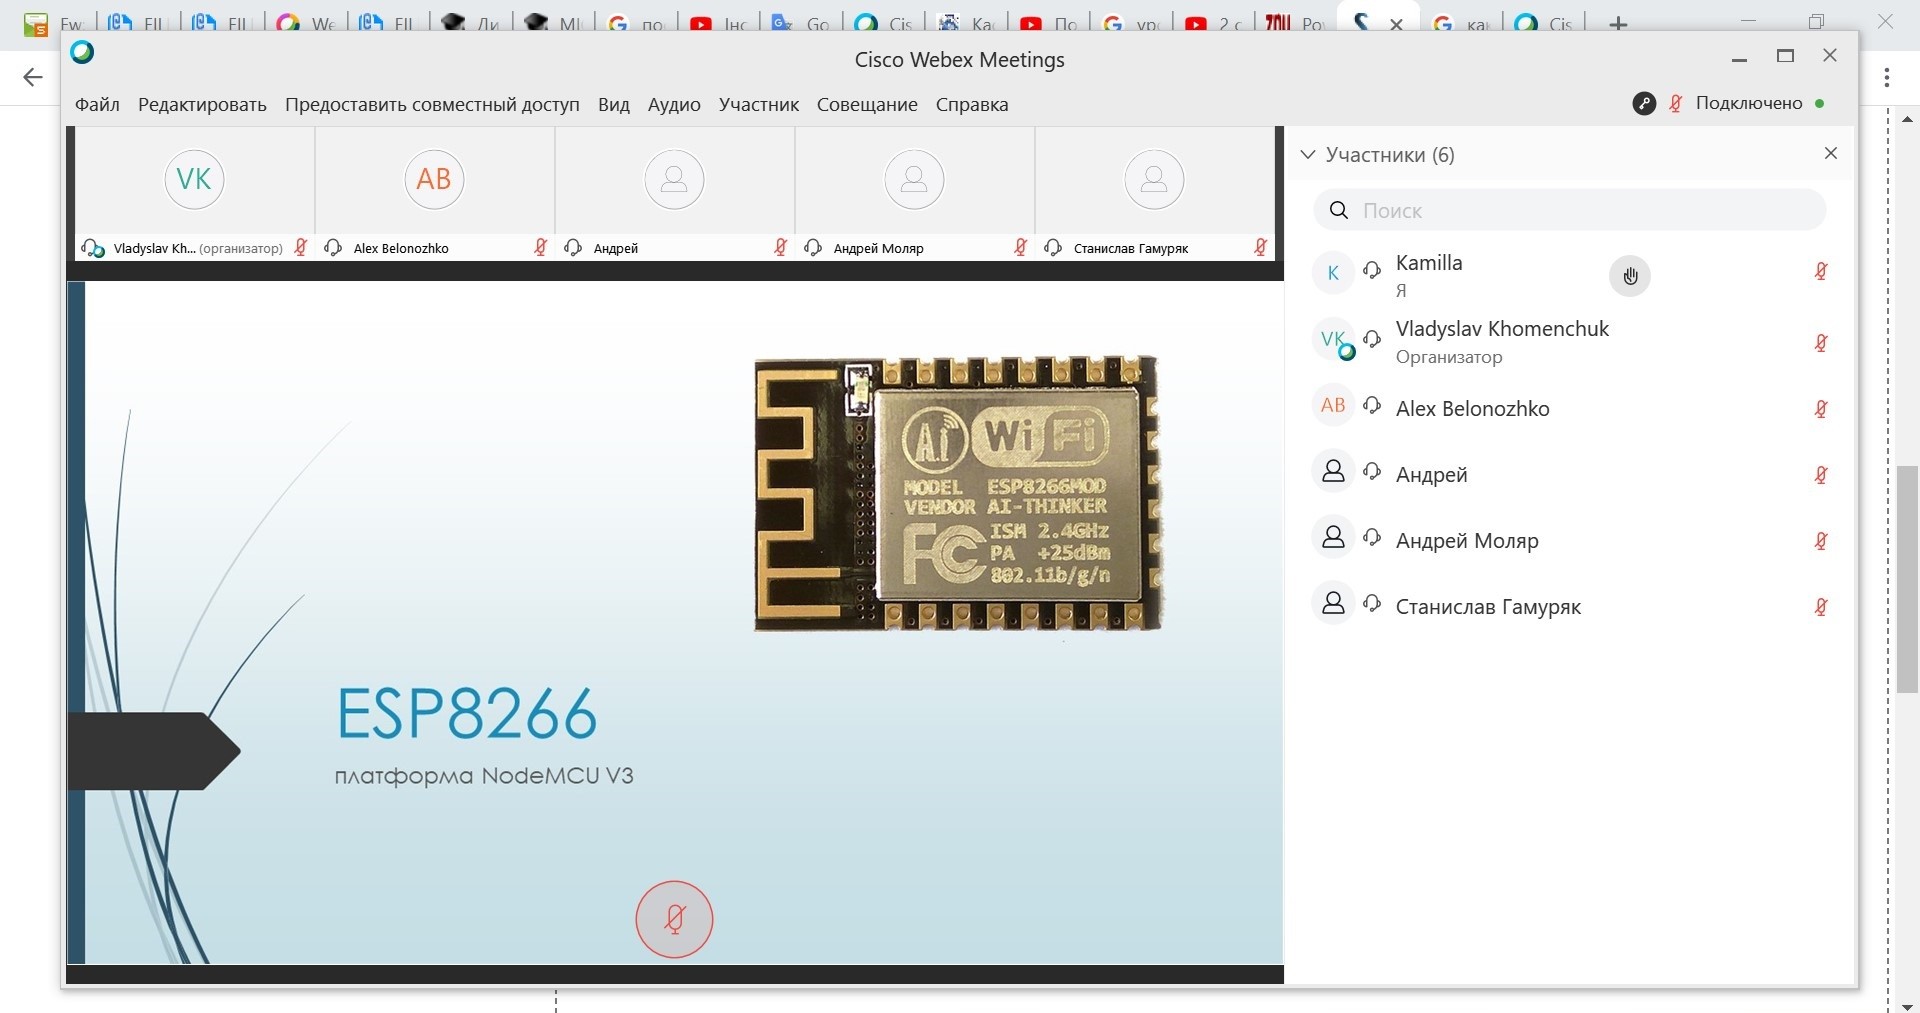Image resolution: width=1920 pixels, height=1013 pixels.
Task: Unmute with the red microphone button on slide
Action: [674, 919]
